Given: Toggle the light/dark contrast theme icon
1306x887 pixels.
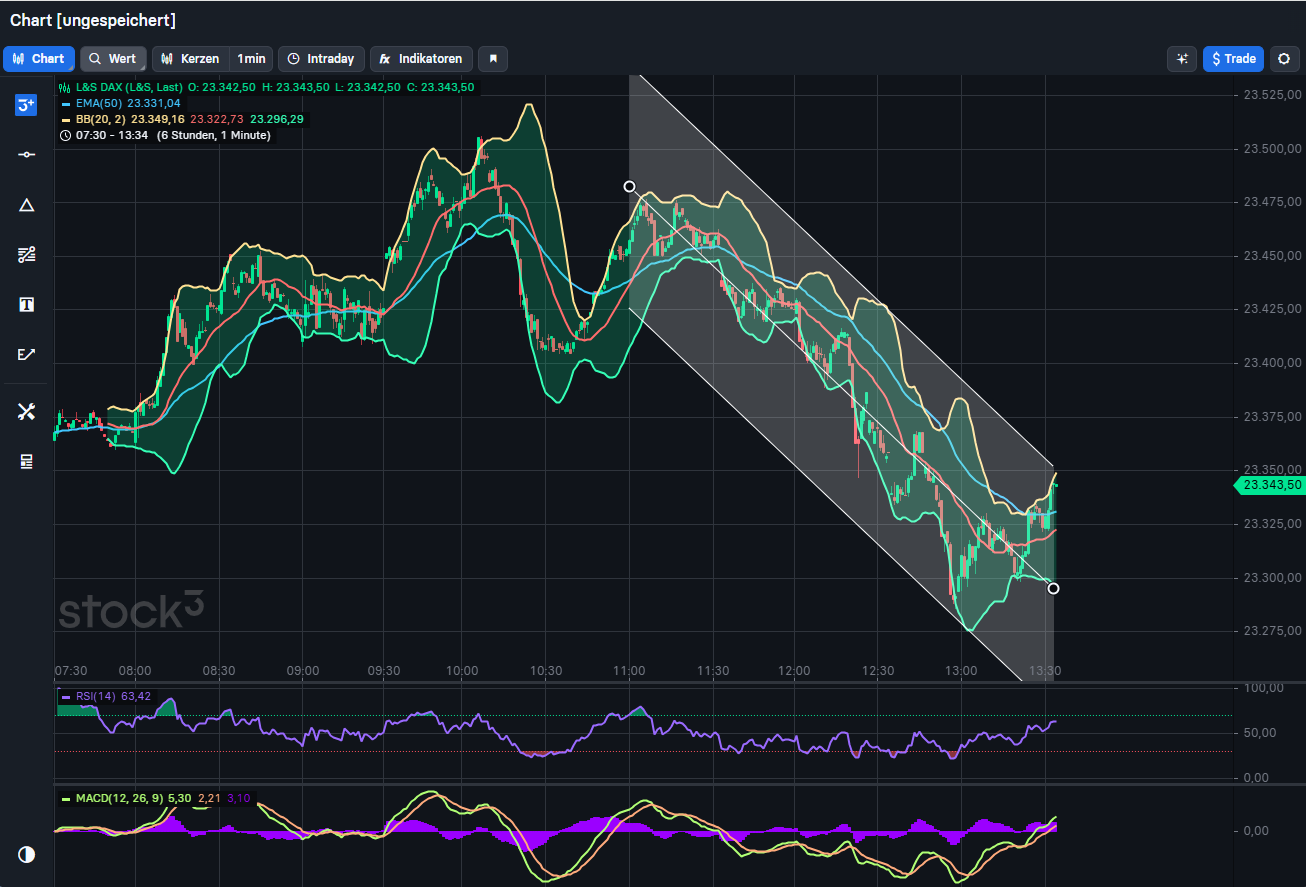Looking at the screenshot, I should 26,855.
